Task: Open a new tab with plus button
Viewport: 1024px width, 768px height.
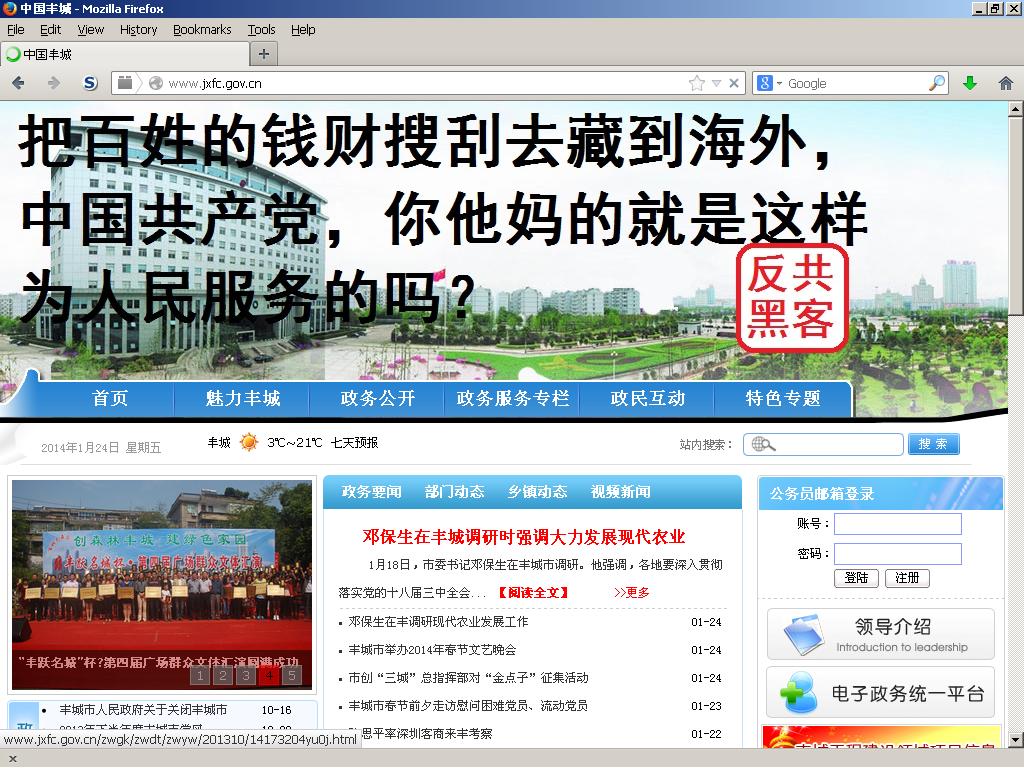Action: [x=263, y=54]
